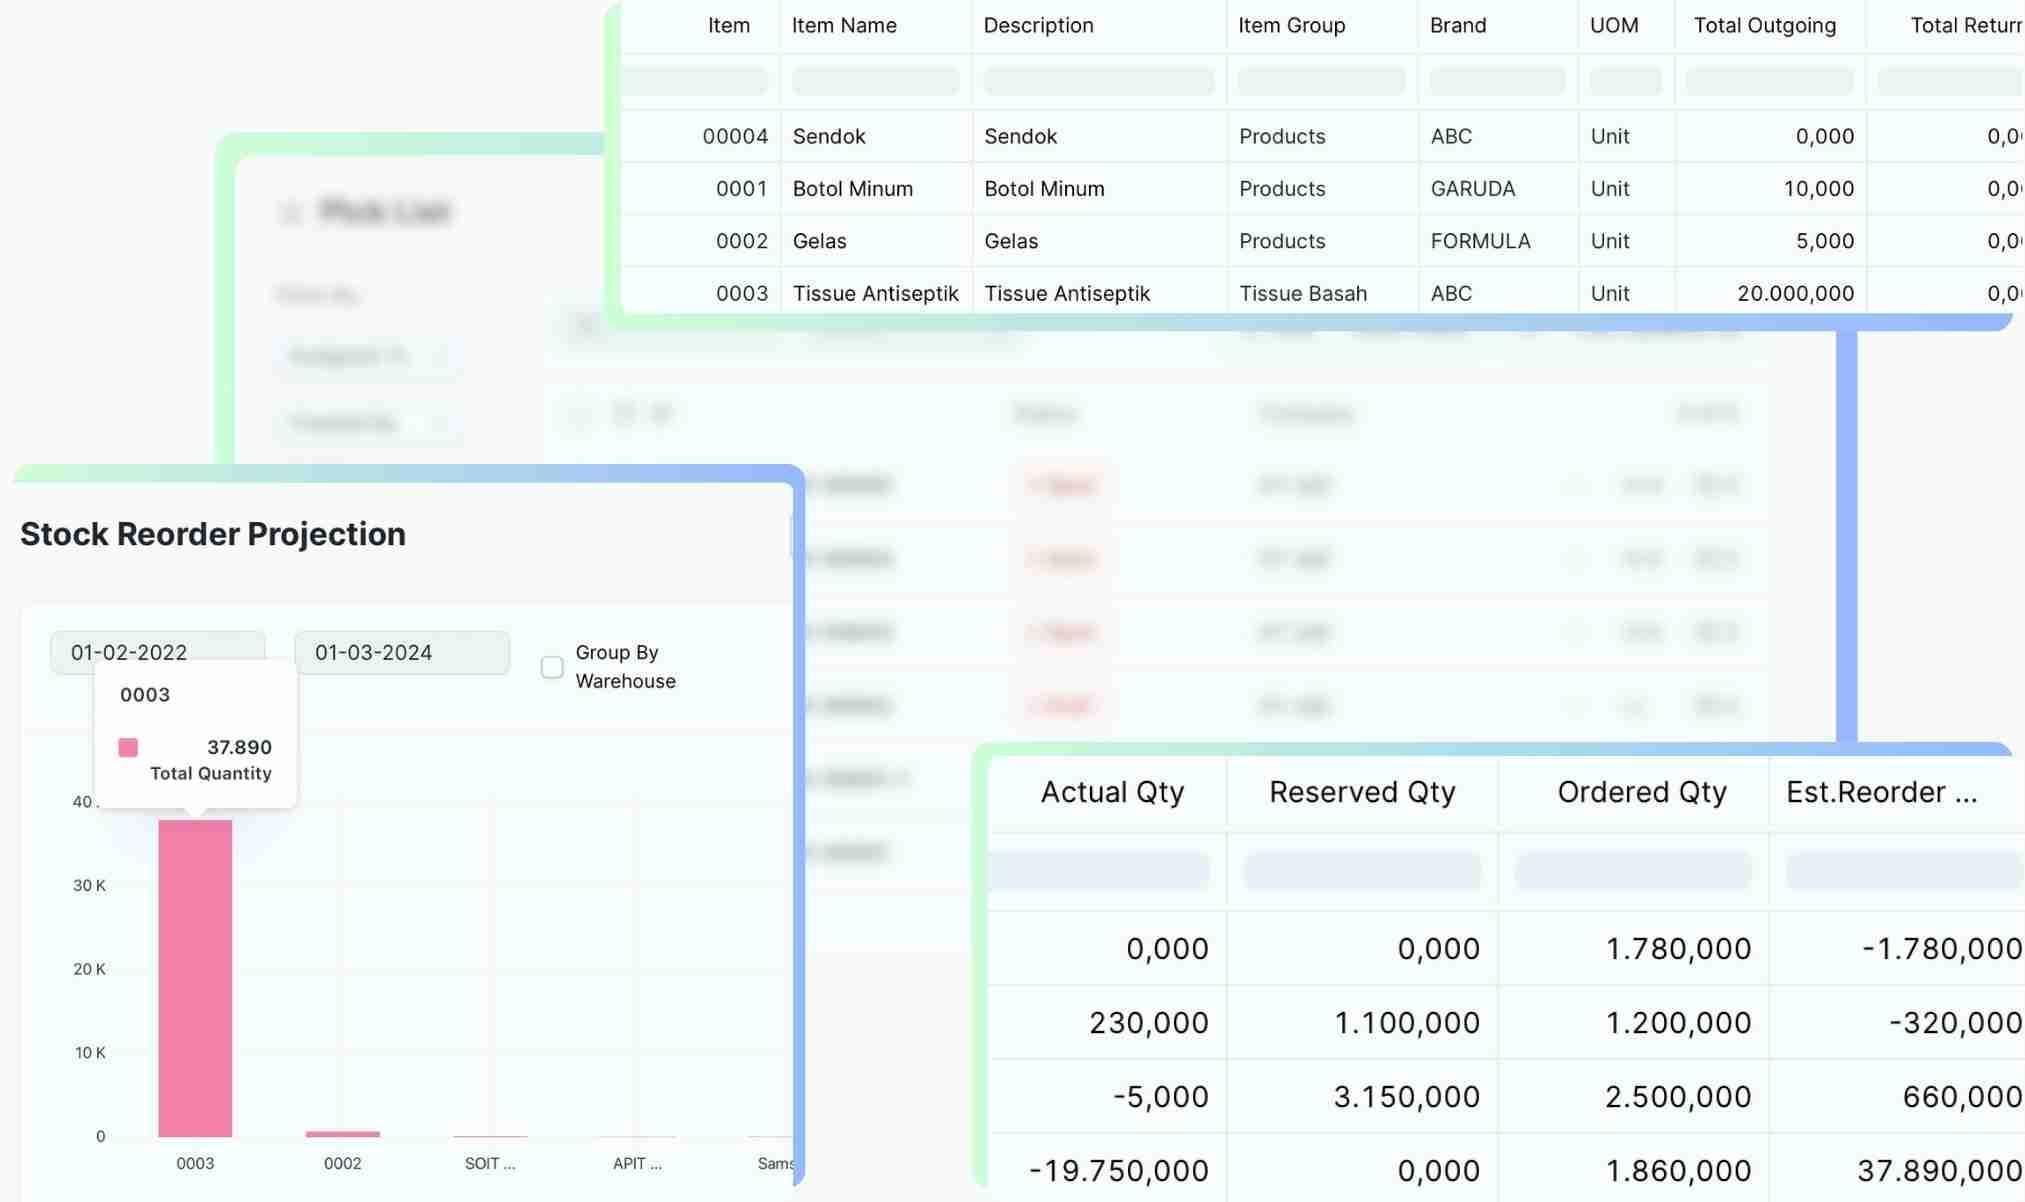Select the Botol Minum row item code 0001
Viewport: 2025px width, 1202px height.
click(x=741, y=188)
